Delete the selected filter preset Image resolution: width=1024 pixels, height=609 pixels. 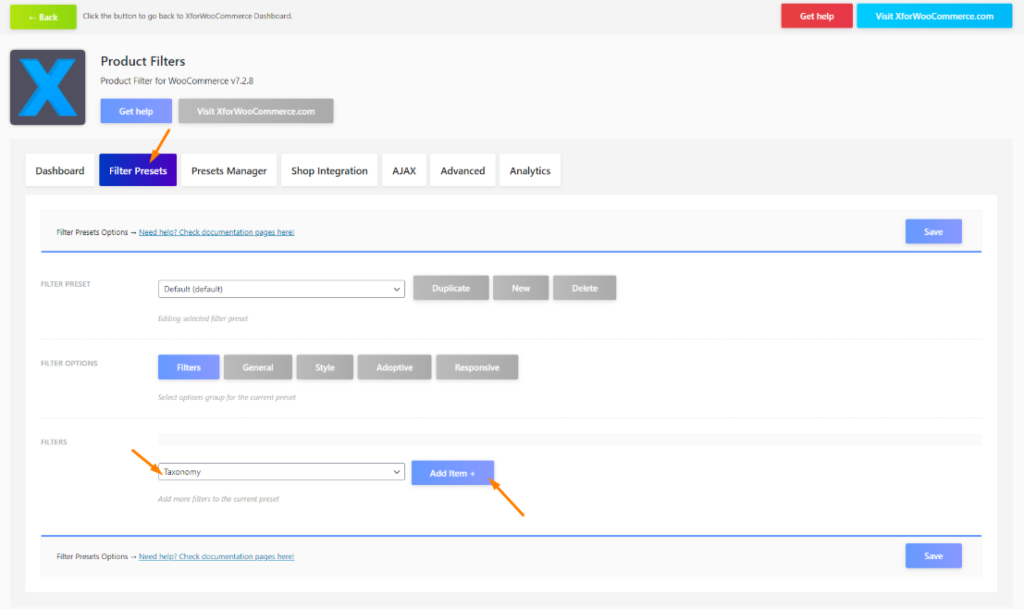[x=584, y=288]
